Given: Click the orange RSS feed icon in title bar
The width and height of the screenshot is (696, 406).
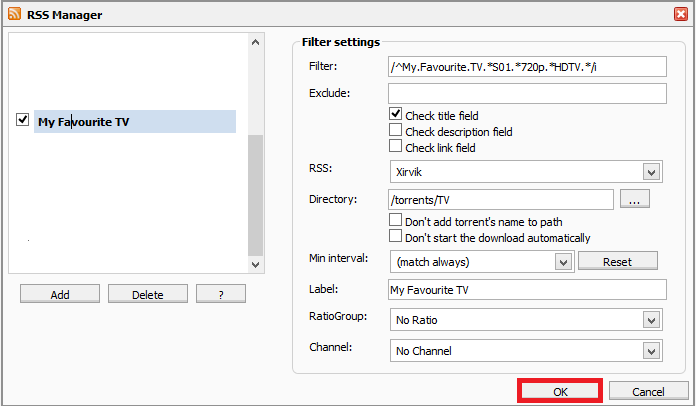Looking at the screenshot, I should click(14, 14).
